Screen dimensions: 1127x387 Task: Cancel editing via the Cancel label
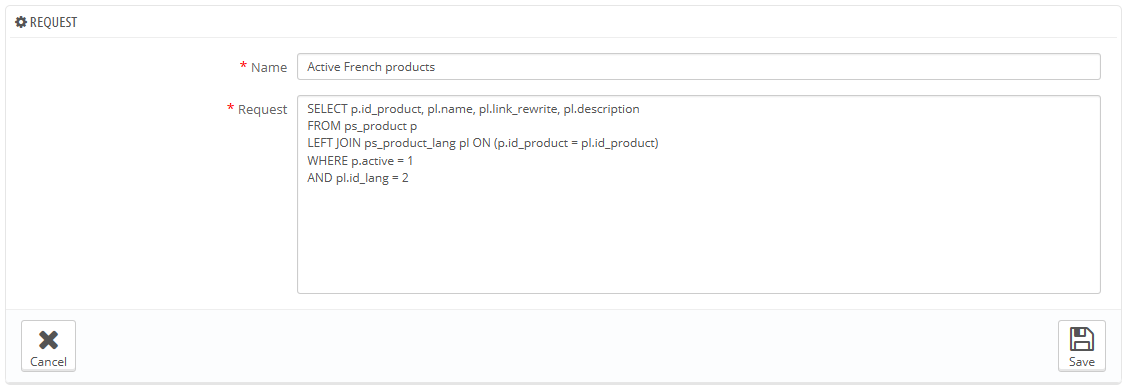pyautogui.click(x=48, y=362)
